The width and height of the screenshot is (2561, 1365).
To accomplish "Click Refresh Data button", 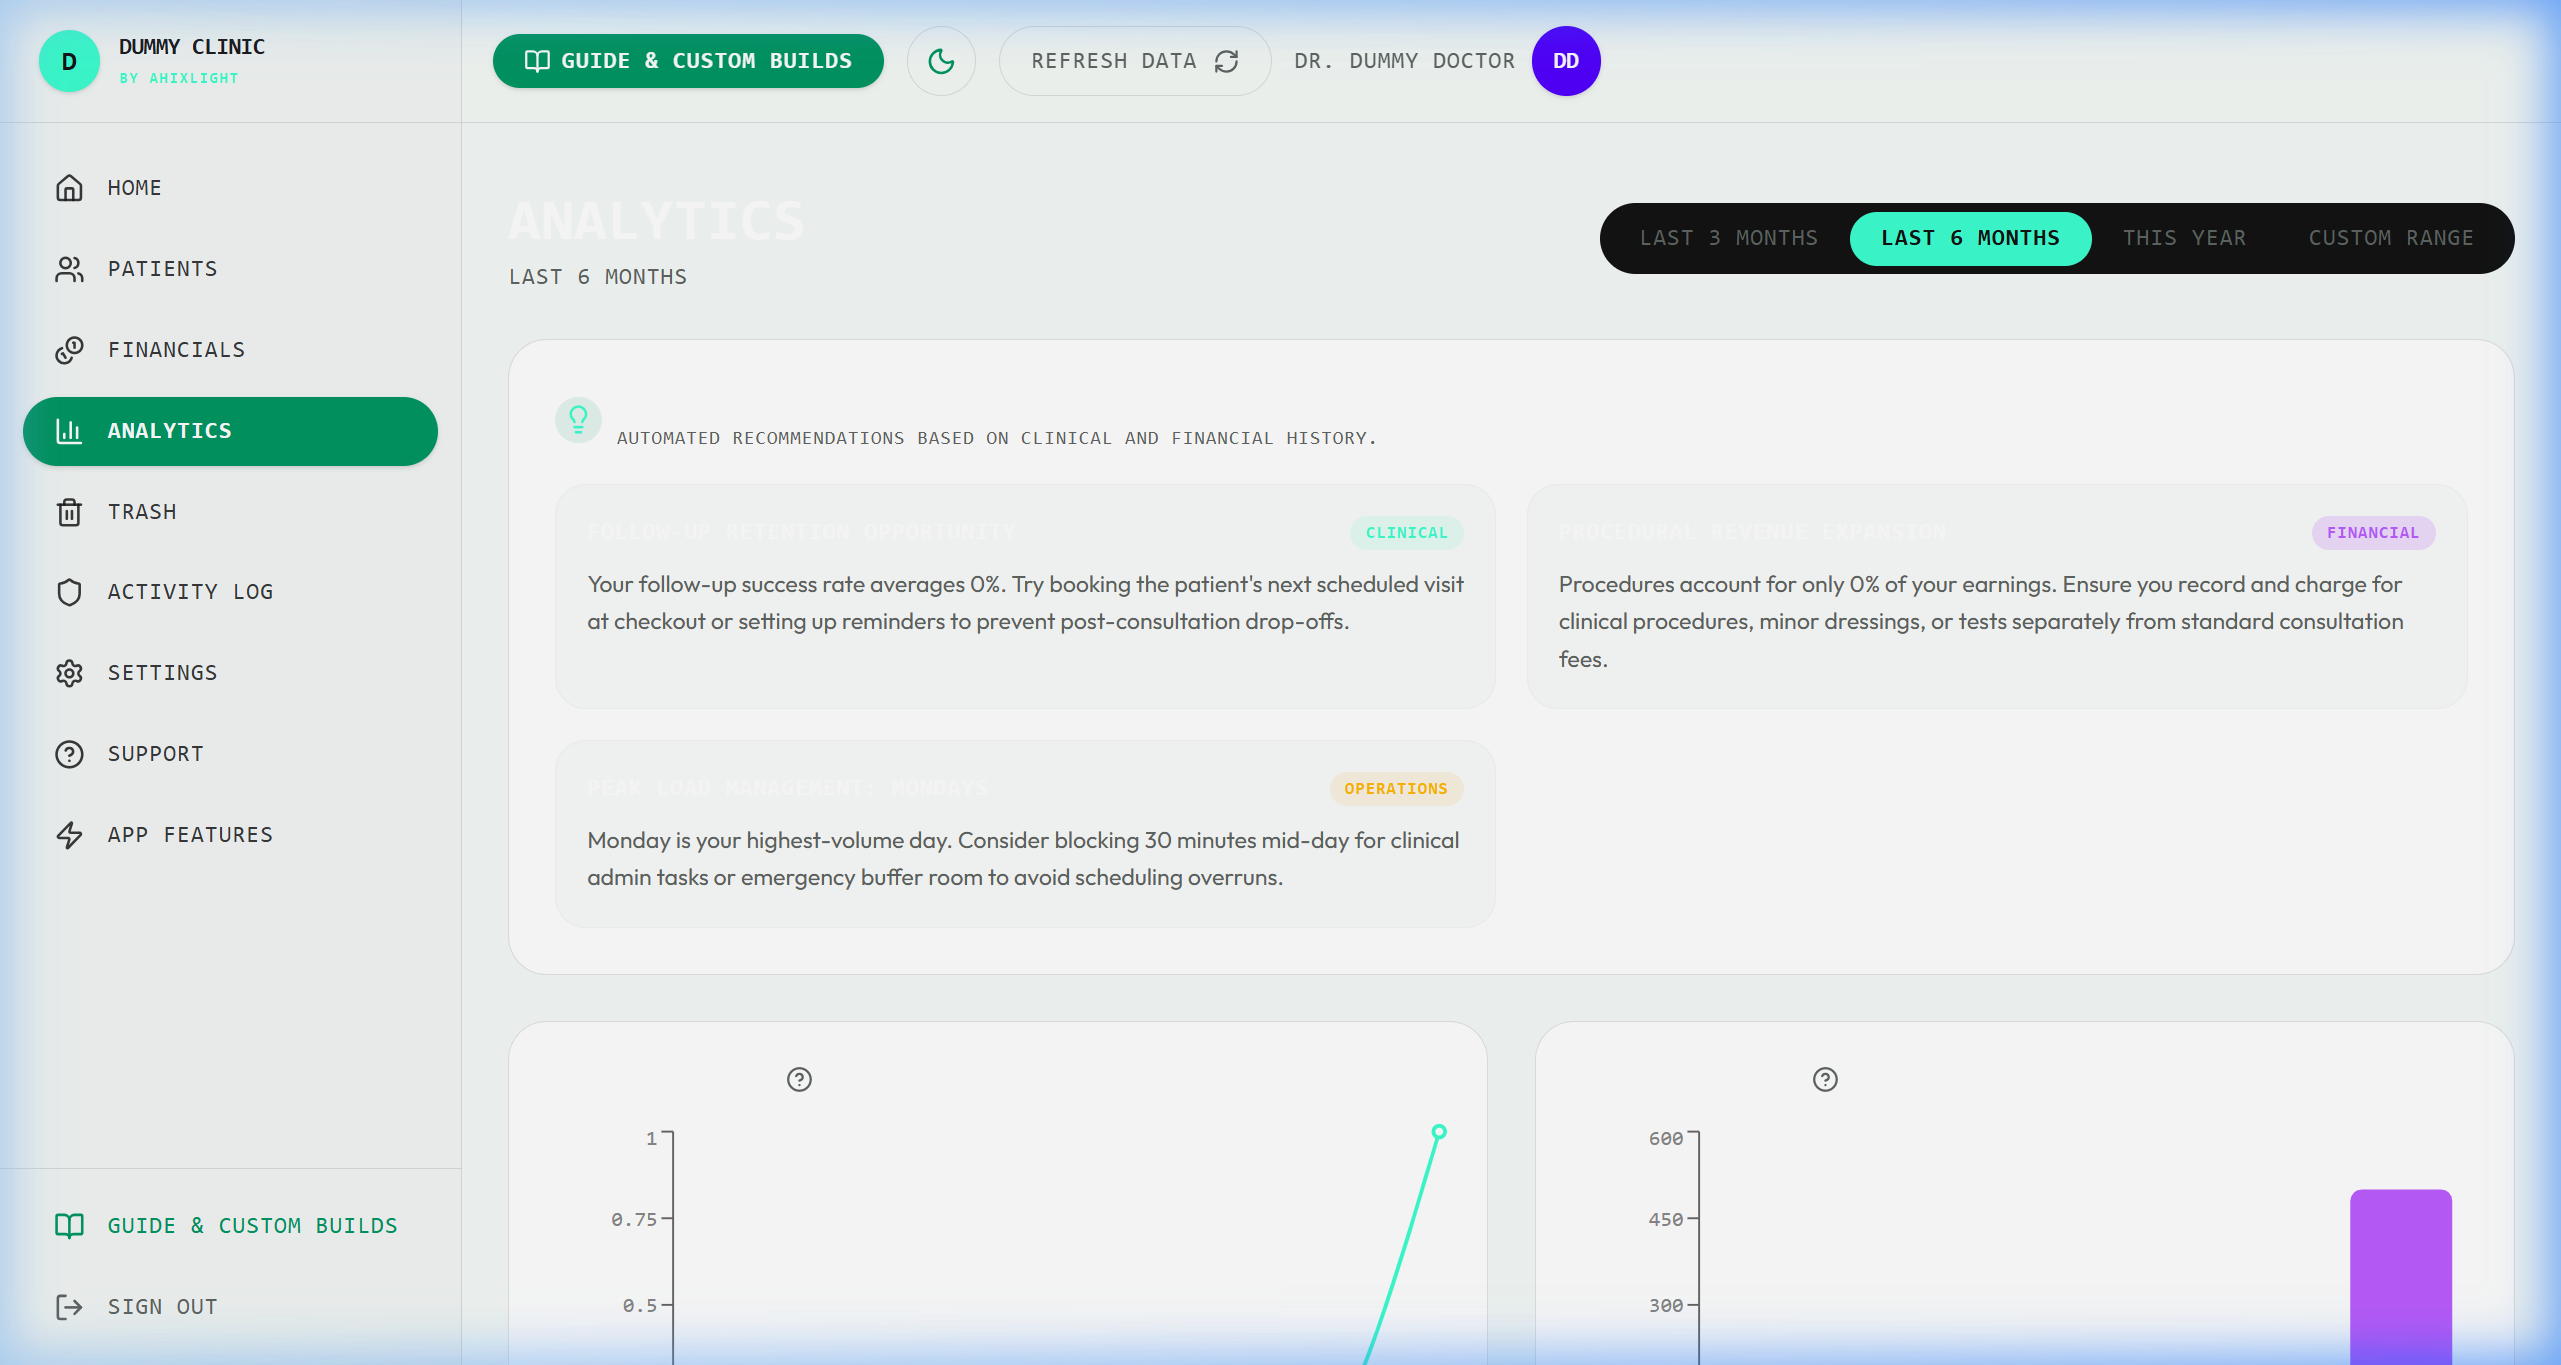I will tap(1135, 61).
